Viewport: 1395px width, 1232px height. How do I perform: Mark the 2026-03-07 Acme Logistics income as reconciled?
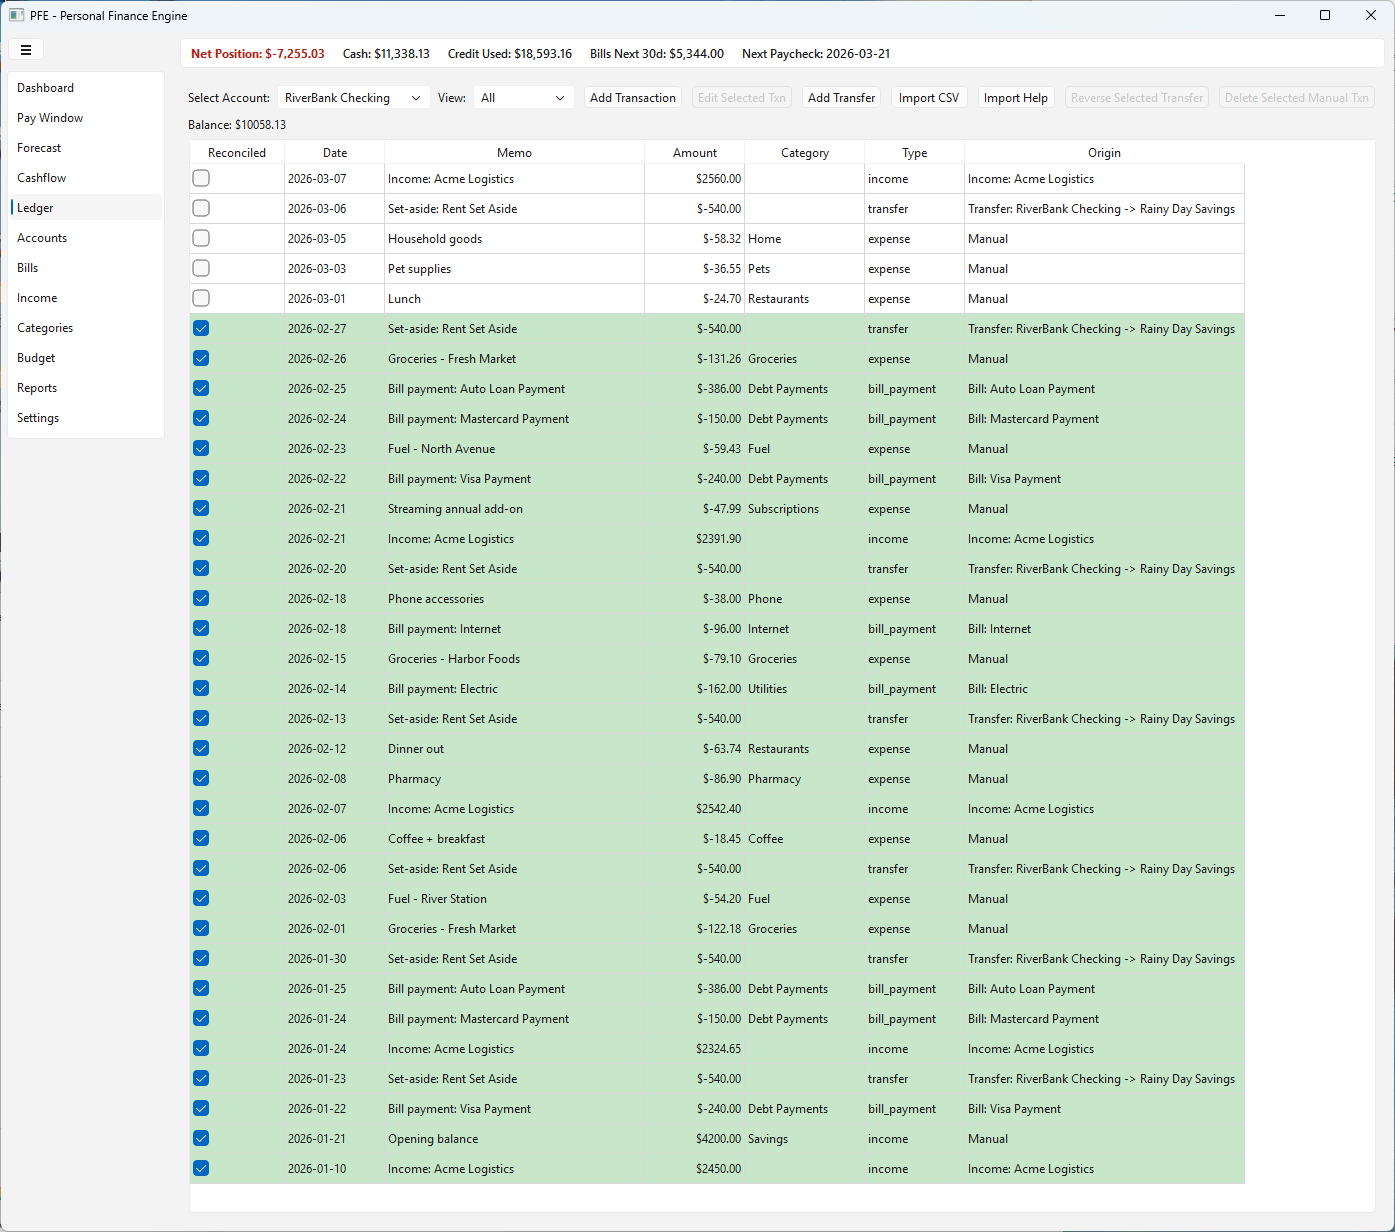tap(201, 178)
